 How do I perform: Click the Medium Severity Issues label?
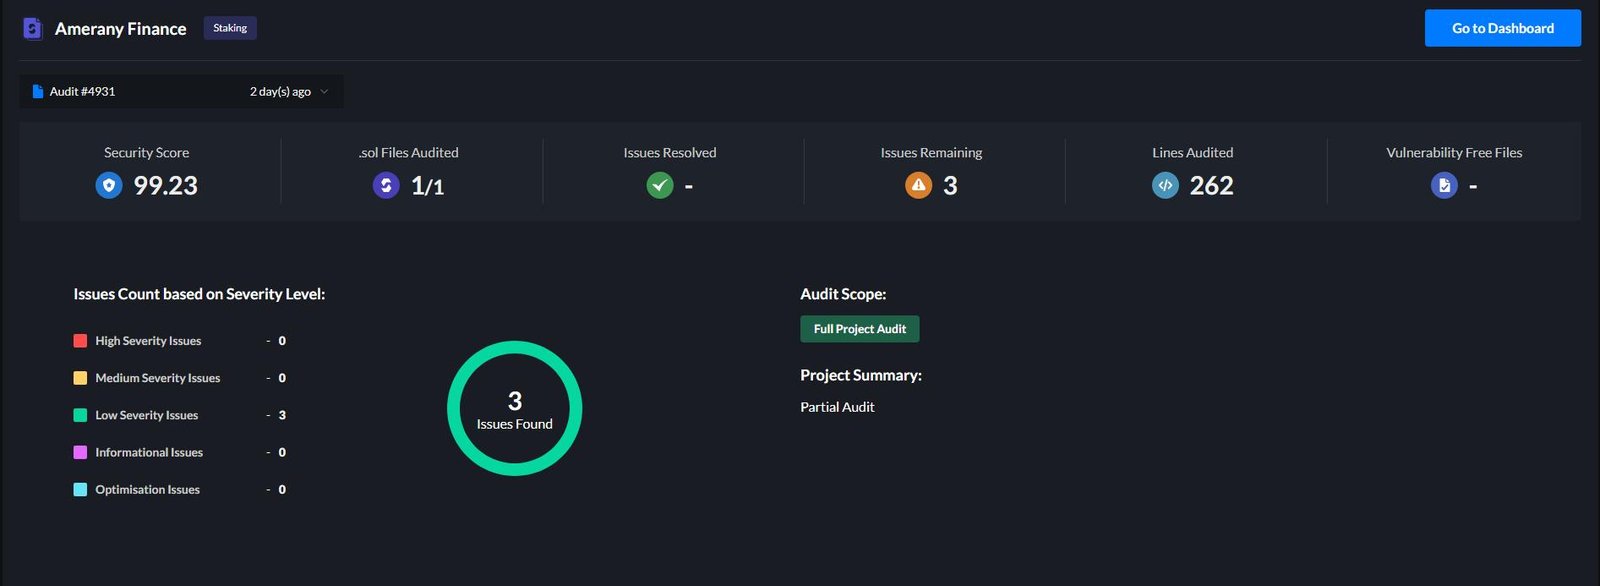[x=158, y=378]
